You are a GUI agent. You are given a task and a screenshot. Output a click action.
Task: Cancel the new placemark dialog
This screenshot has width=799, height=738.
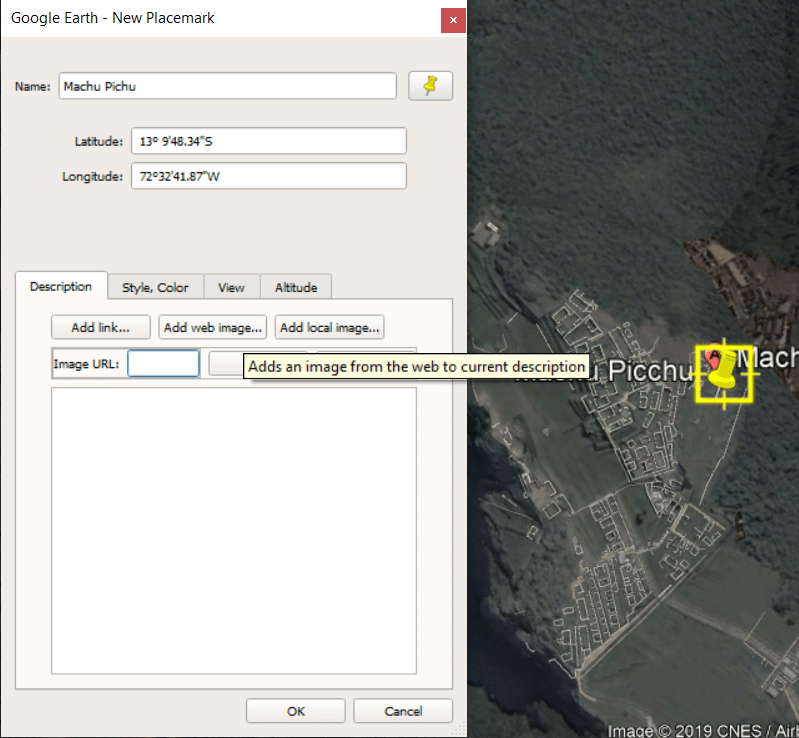403,710
